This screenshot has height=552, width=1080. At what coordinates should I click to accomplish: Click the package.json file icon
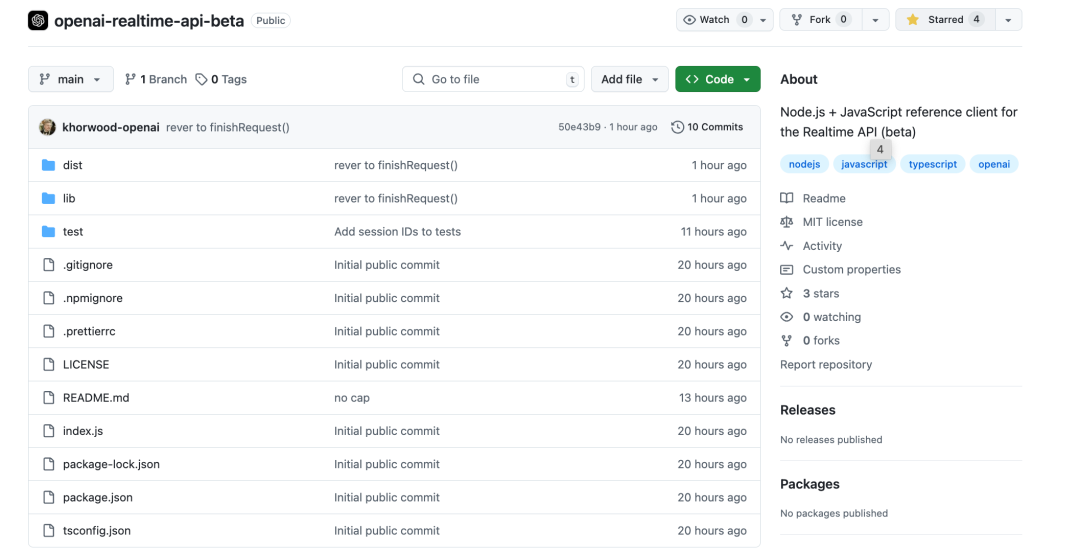[48, 497]
